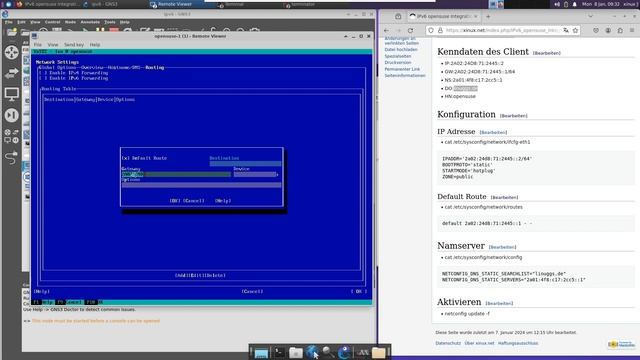Open Remote Viewer Help menu
Image resolution: width=640 pixels, height=360 pixels.
[95, 44]
